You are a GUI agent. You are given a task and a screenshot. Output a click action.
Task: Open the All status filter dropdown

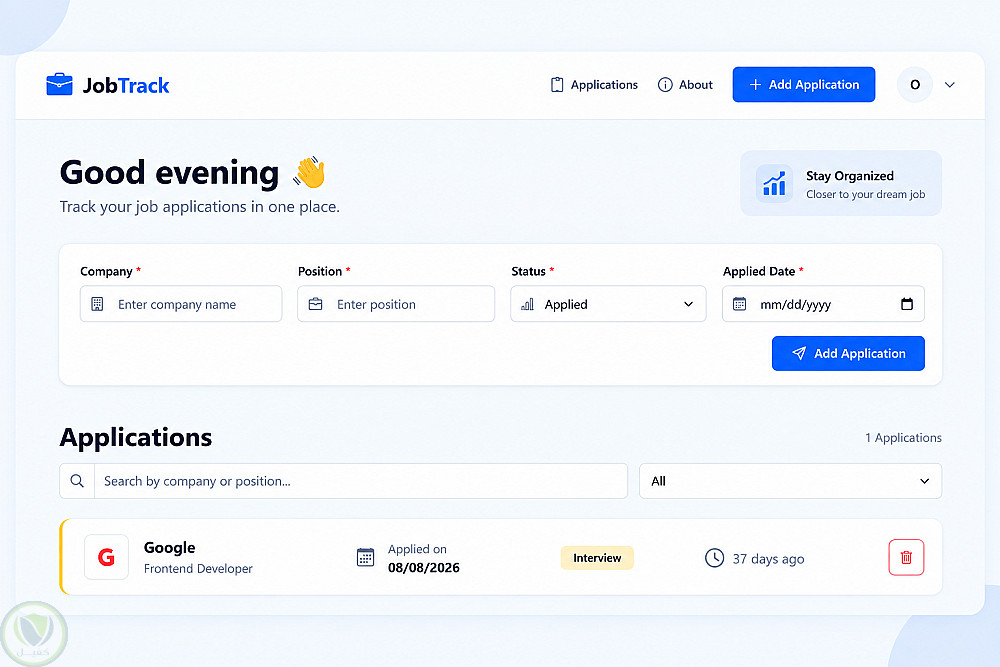790,481
